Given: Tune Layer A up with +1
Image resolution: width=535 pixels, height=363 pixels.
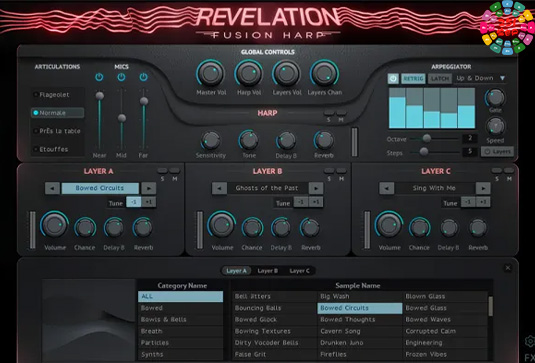Looking at the screenshot, I should 149,202.
